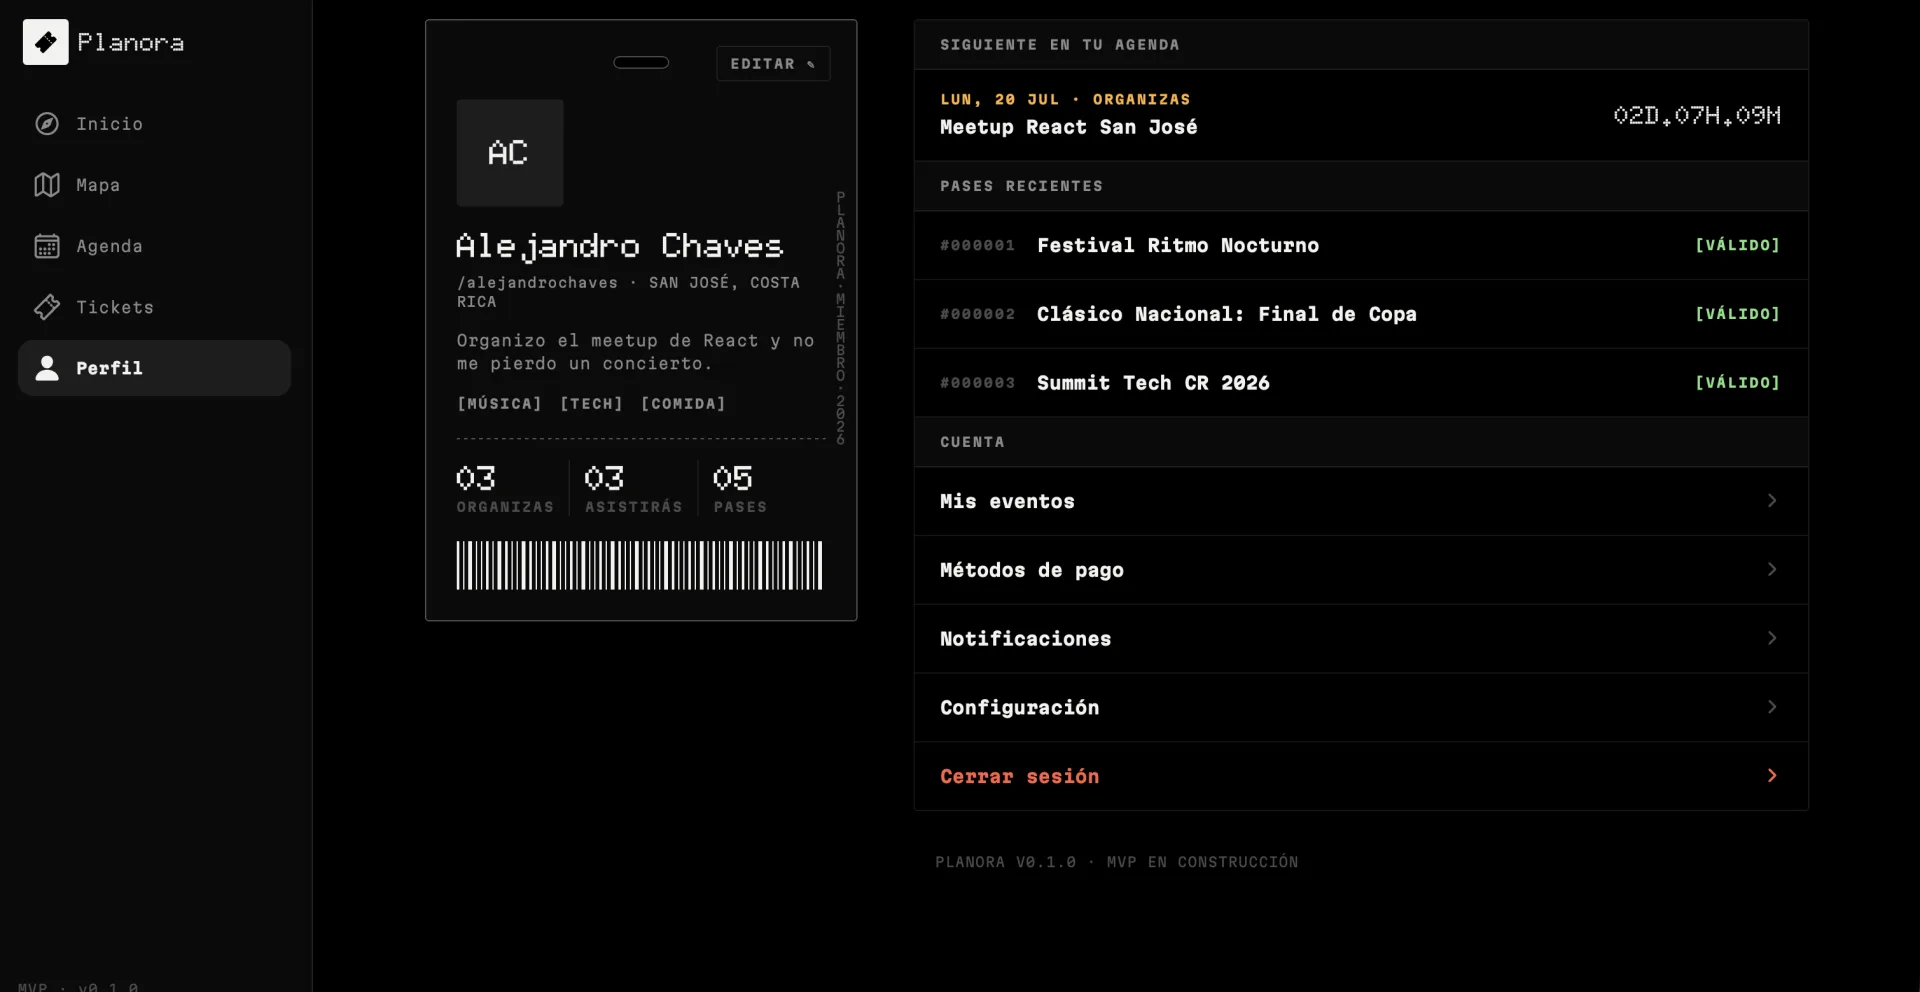Switch to the Tickets section
The image size is (1920, 992).
click(154, 307)
